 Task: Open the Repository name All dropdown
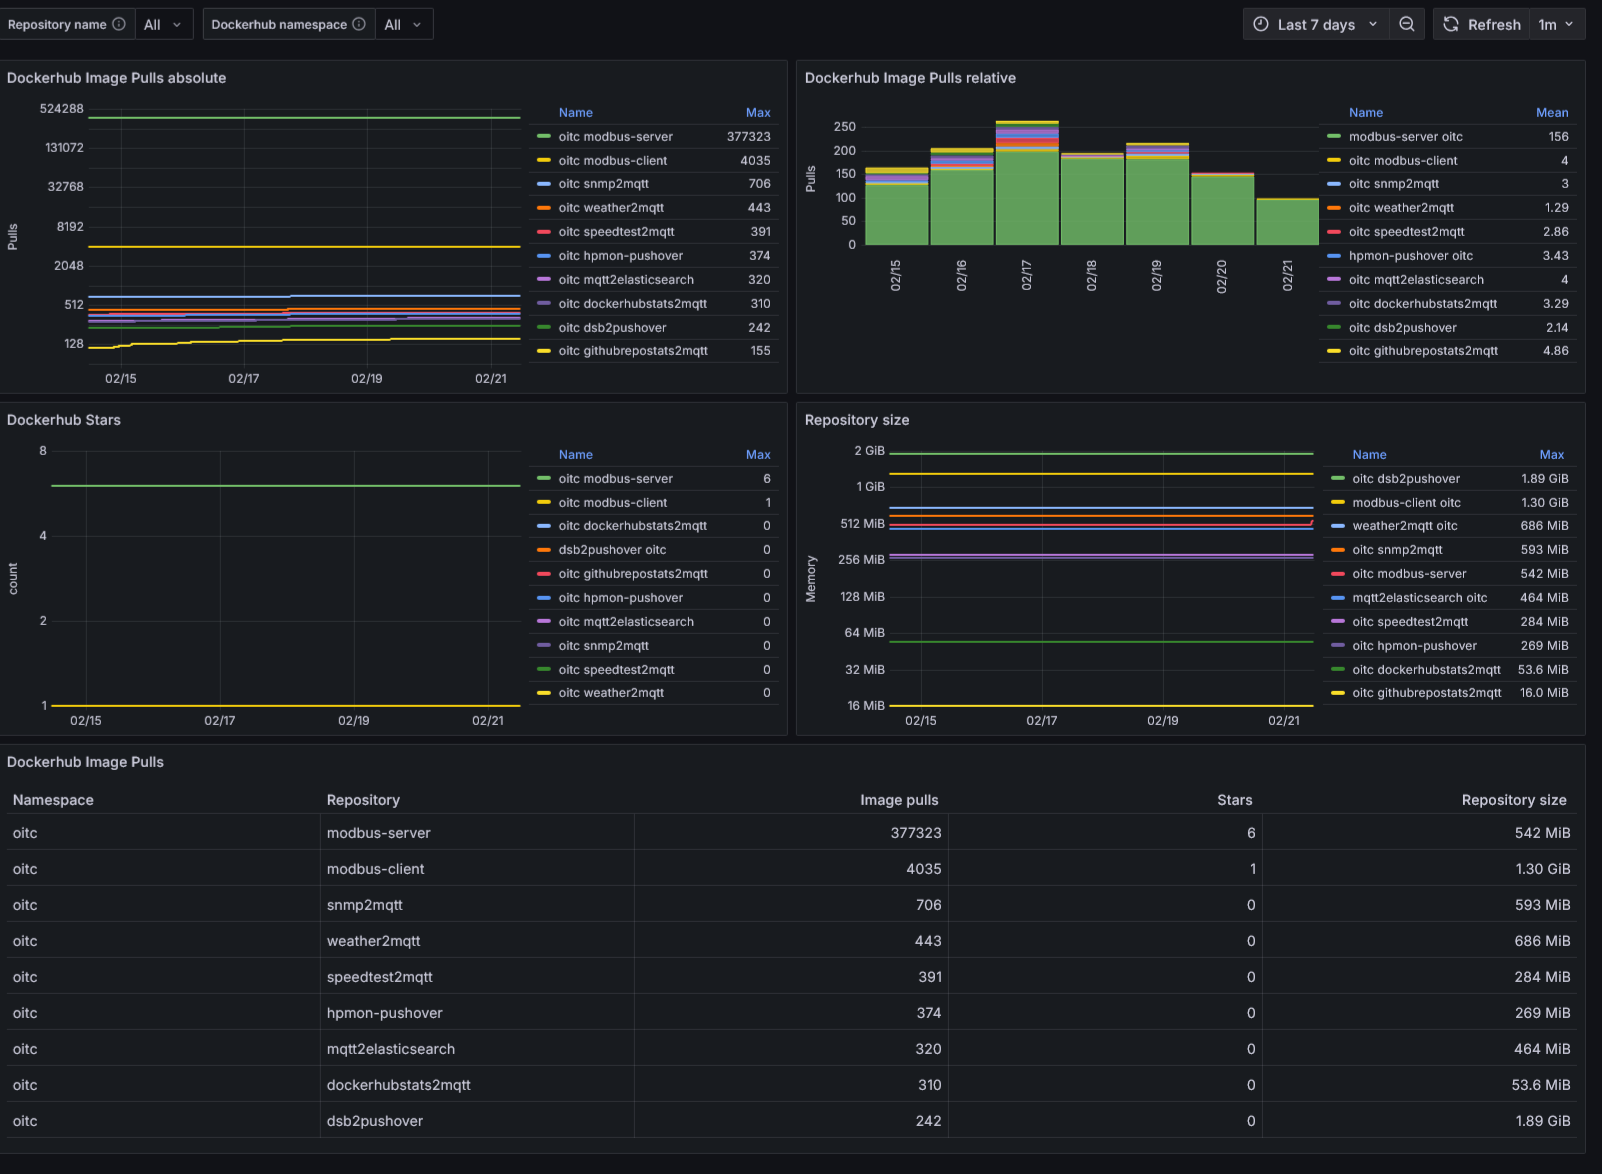162,24
